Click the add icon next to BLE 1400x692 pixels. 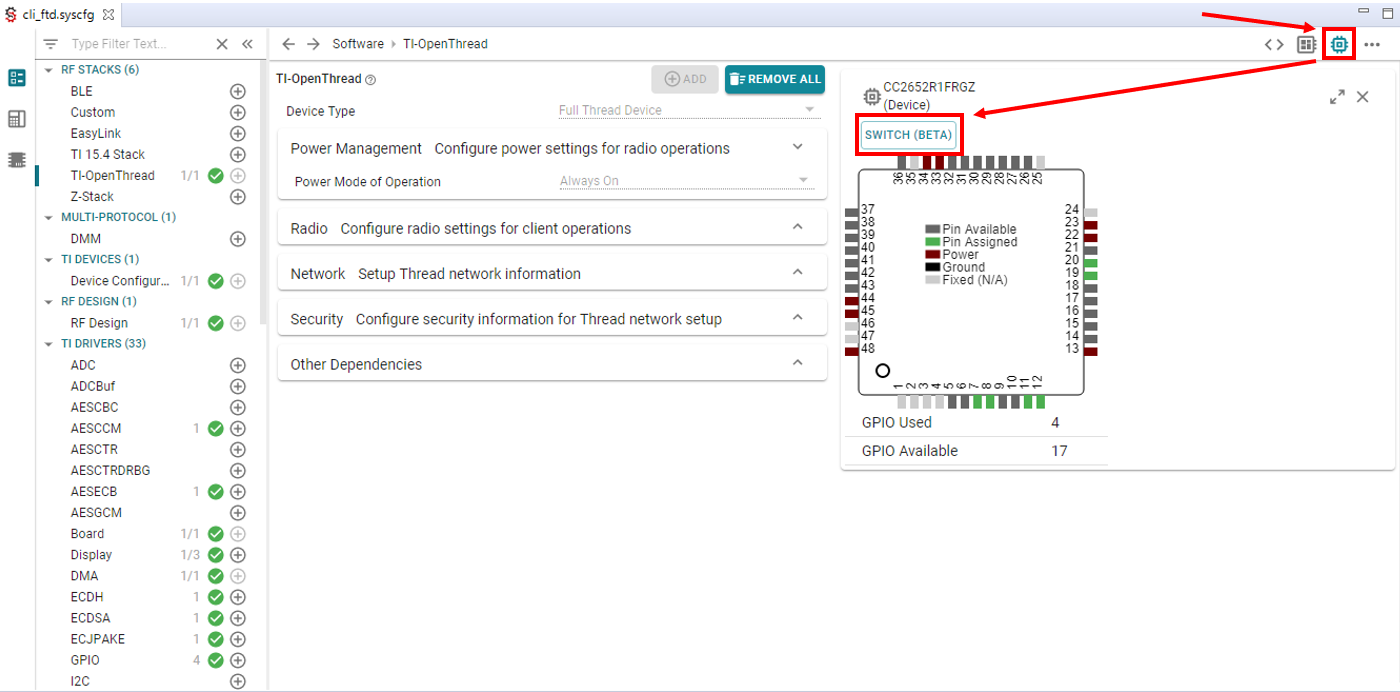(238, 91)
